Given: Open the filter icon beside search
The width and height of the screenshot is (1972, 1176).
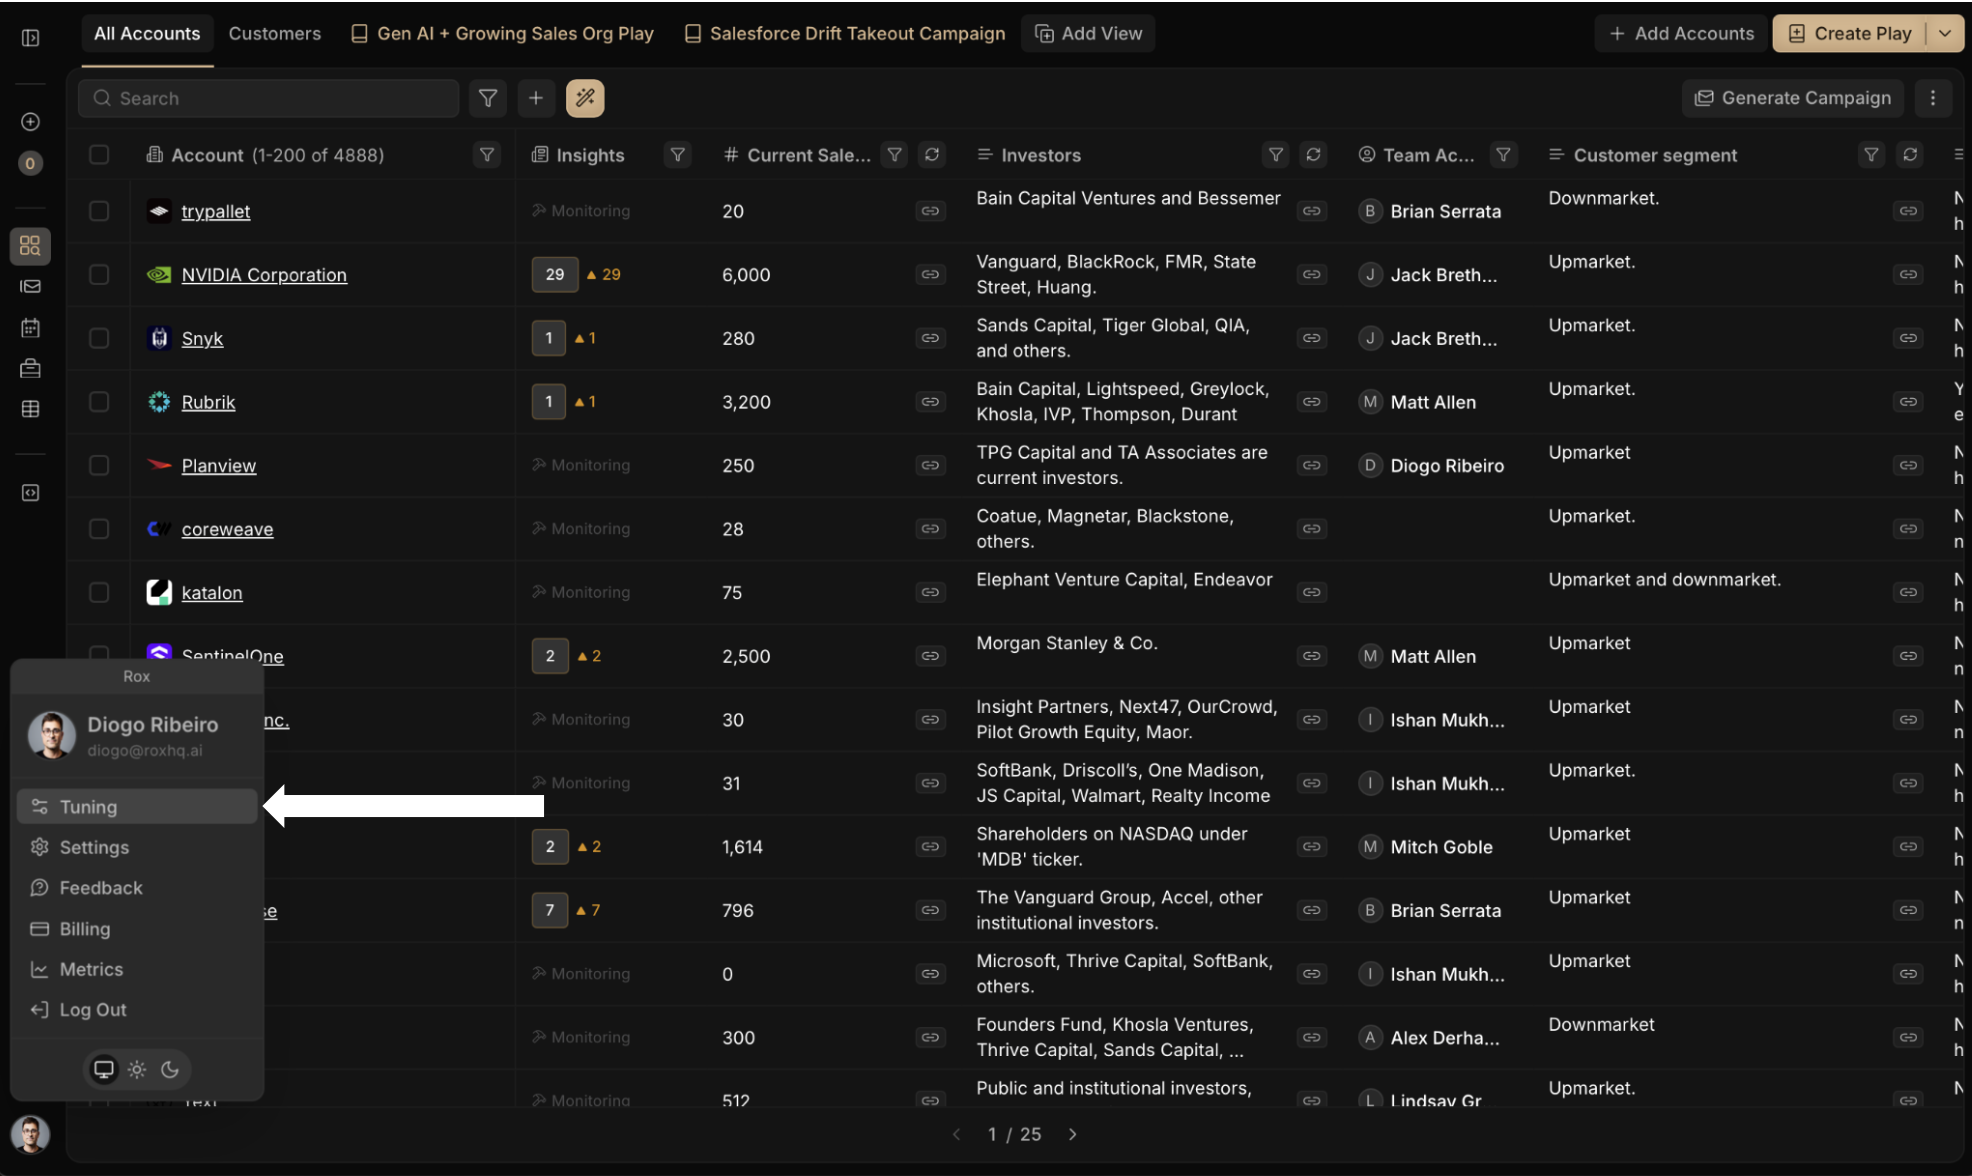Looking at the screenshot, I should coord(488,98).
